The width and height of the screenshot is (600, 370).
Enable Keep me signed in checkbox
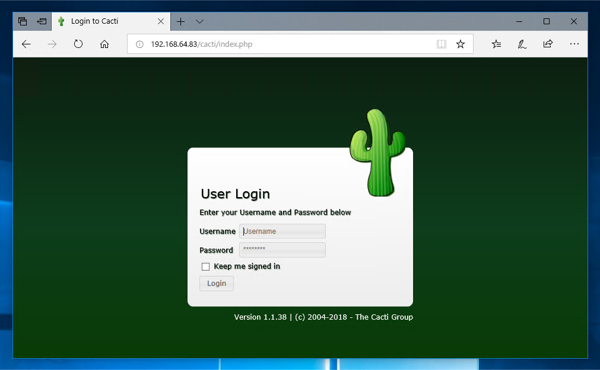click(205, 267)
